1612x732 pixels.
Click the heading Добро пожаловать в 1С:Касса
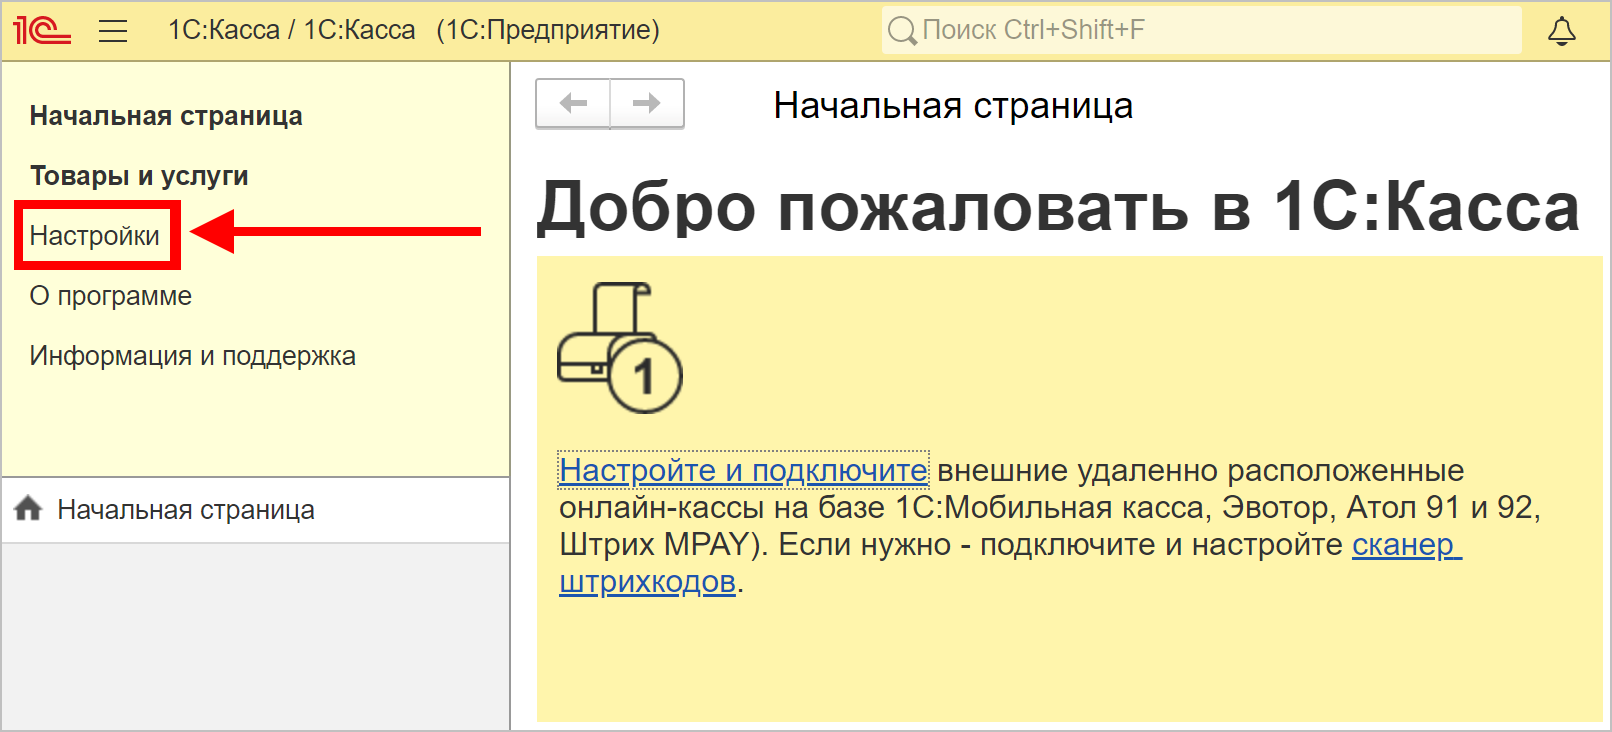point(1058,207)
